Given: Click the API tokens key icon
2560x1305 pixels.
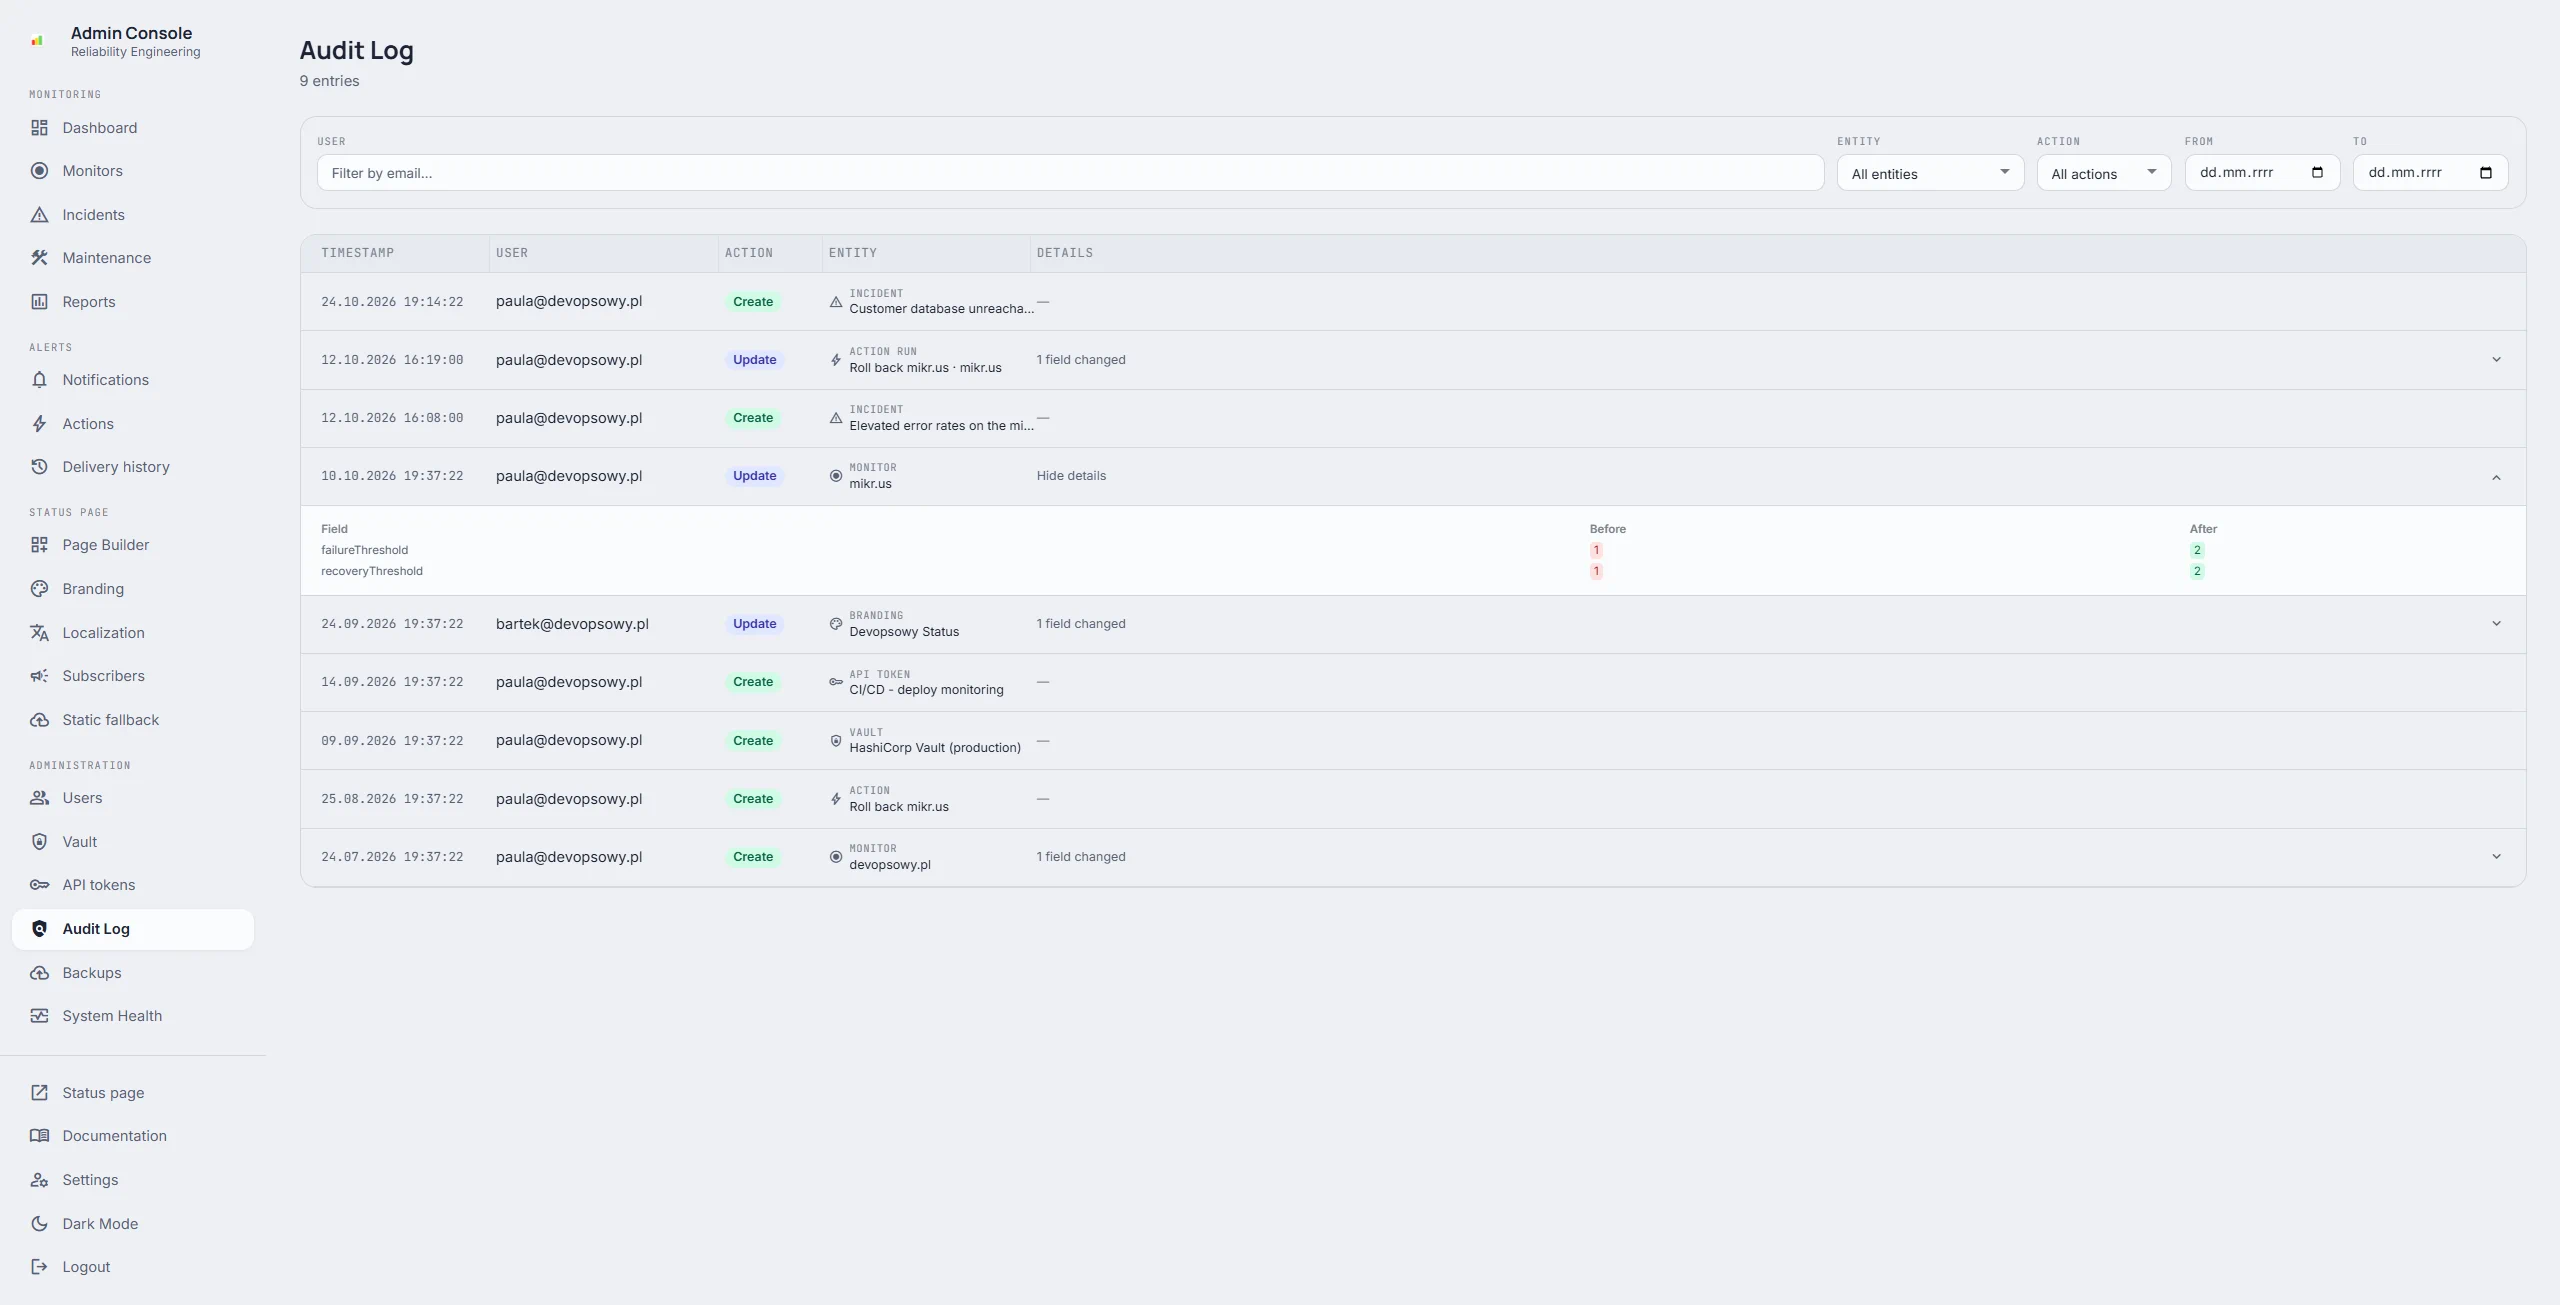Looking at the screenshot, I should coord(39,885).
